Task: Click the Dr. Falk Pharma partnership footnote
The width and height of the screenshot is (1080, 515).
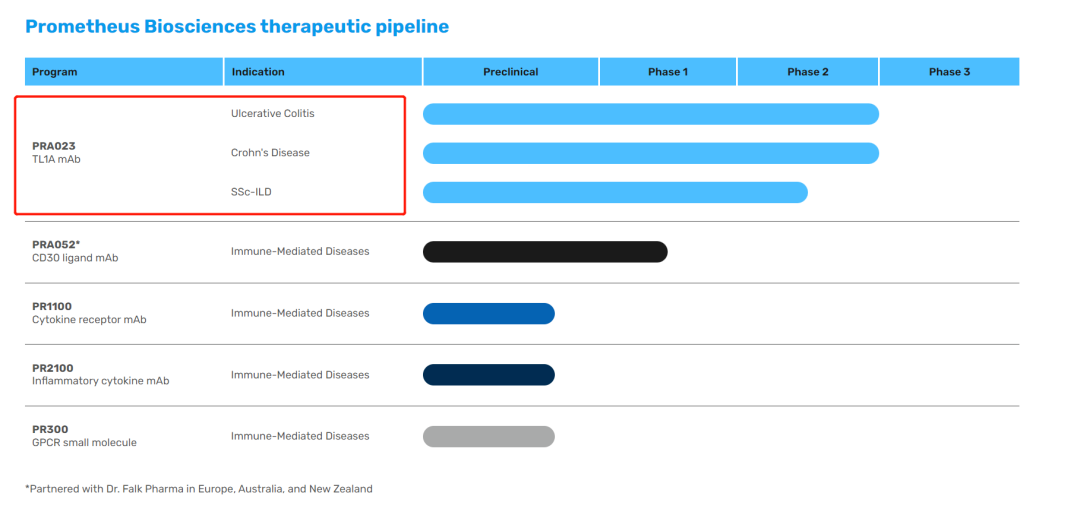Action: pyautogui.click(x=198, y=489)
